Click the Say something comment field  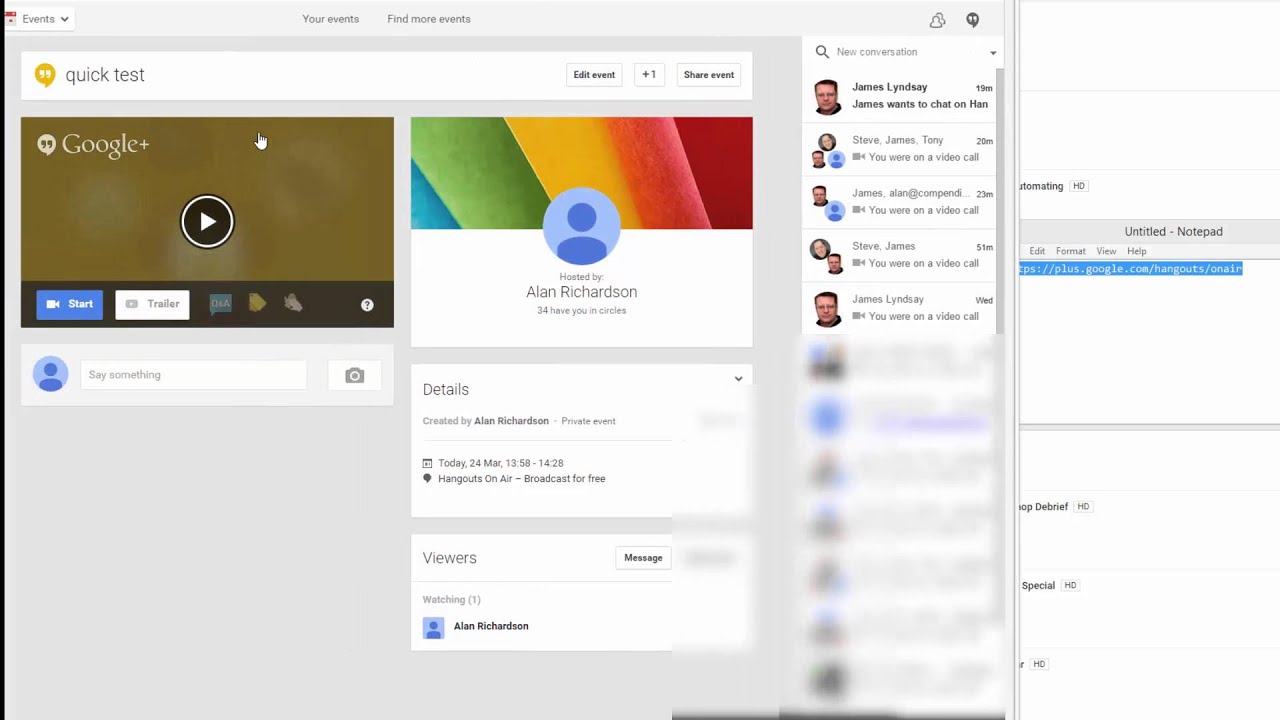[194, 375]
